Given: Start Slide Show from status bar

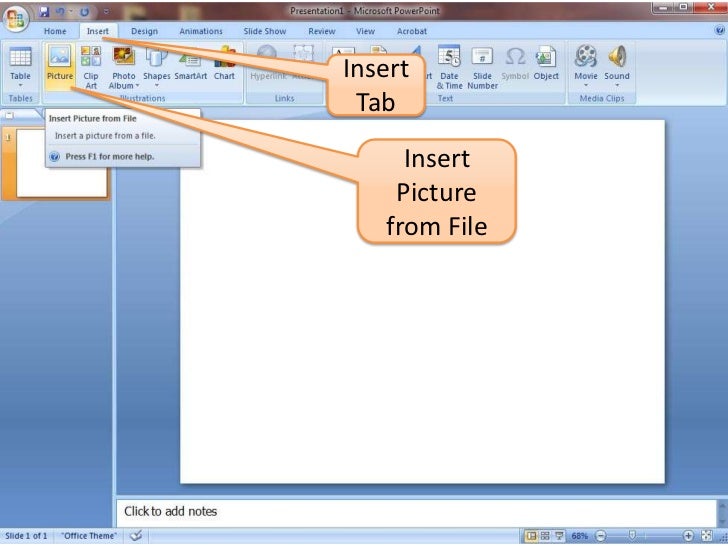Looking at the screenshot, I should tap(559, 536).
